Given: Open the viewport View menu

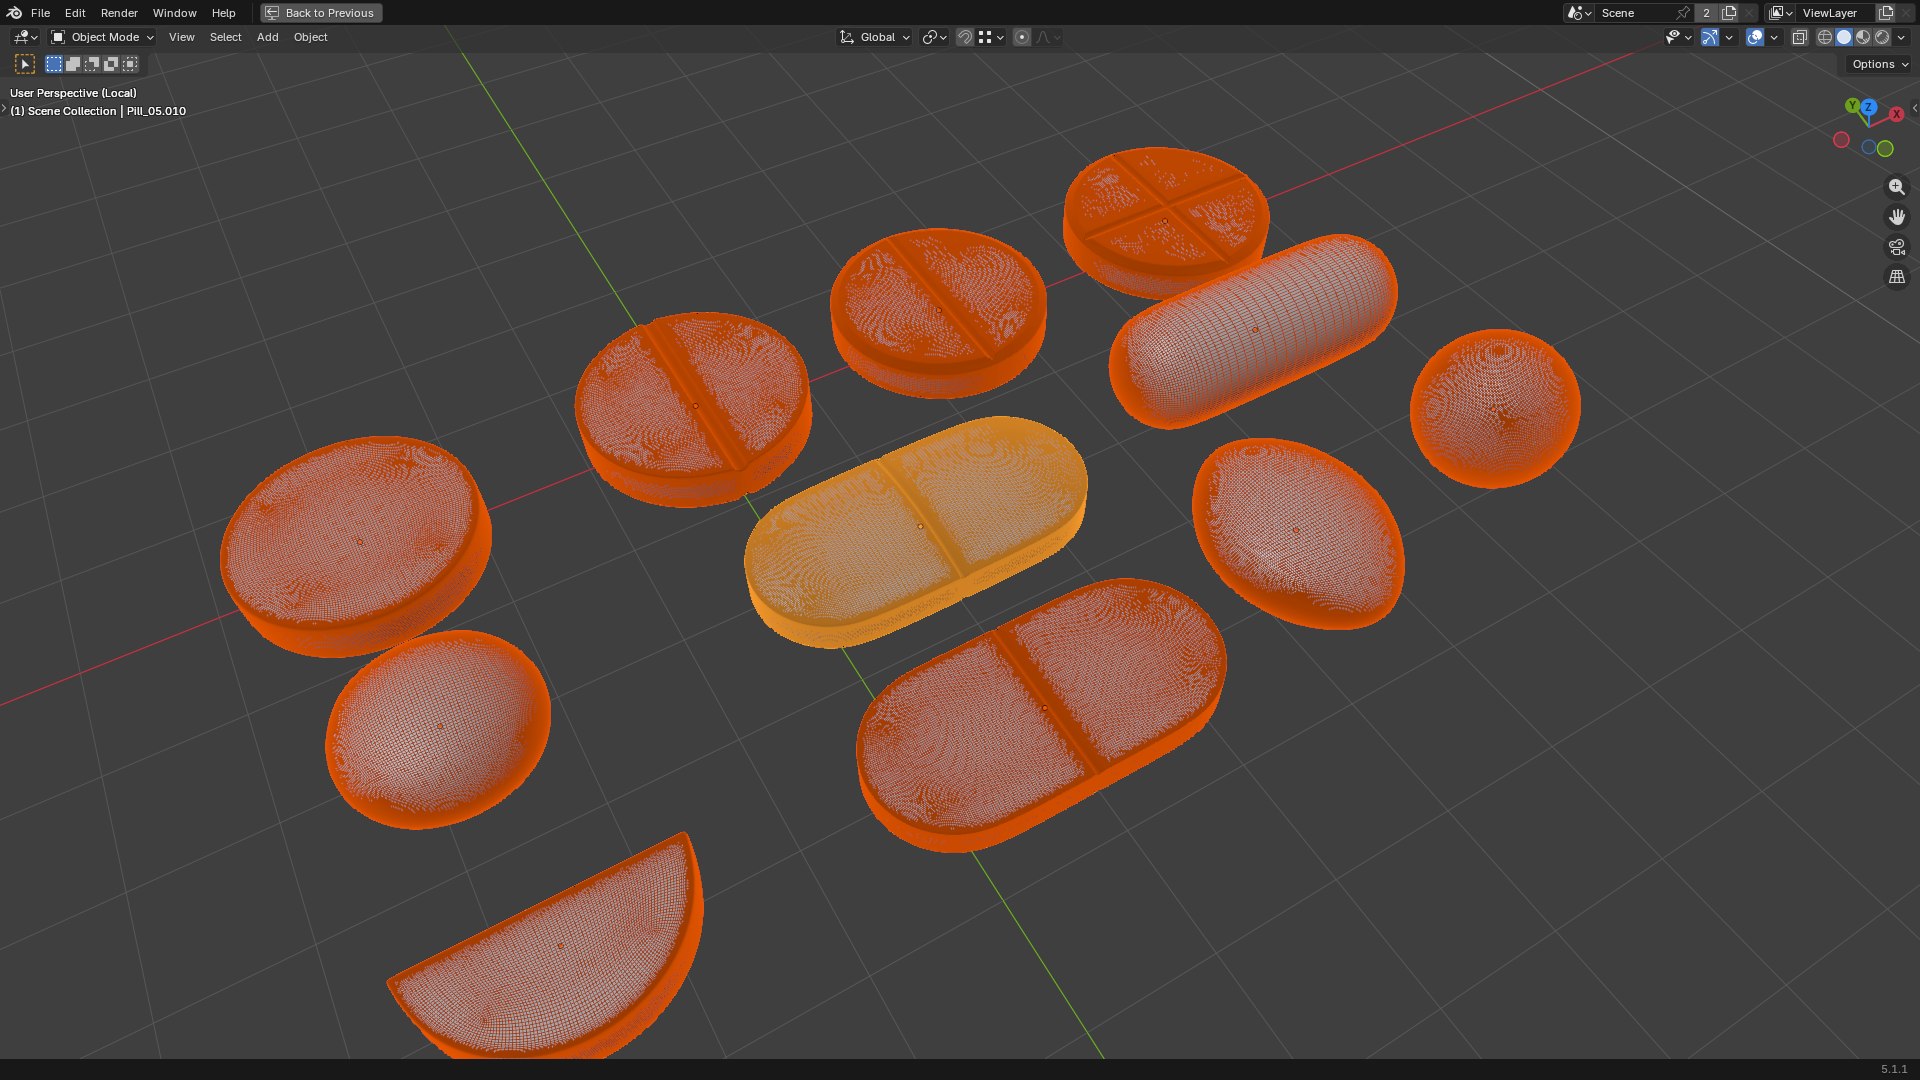Looking at the screenshot, I should tap(181, 37).
